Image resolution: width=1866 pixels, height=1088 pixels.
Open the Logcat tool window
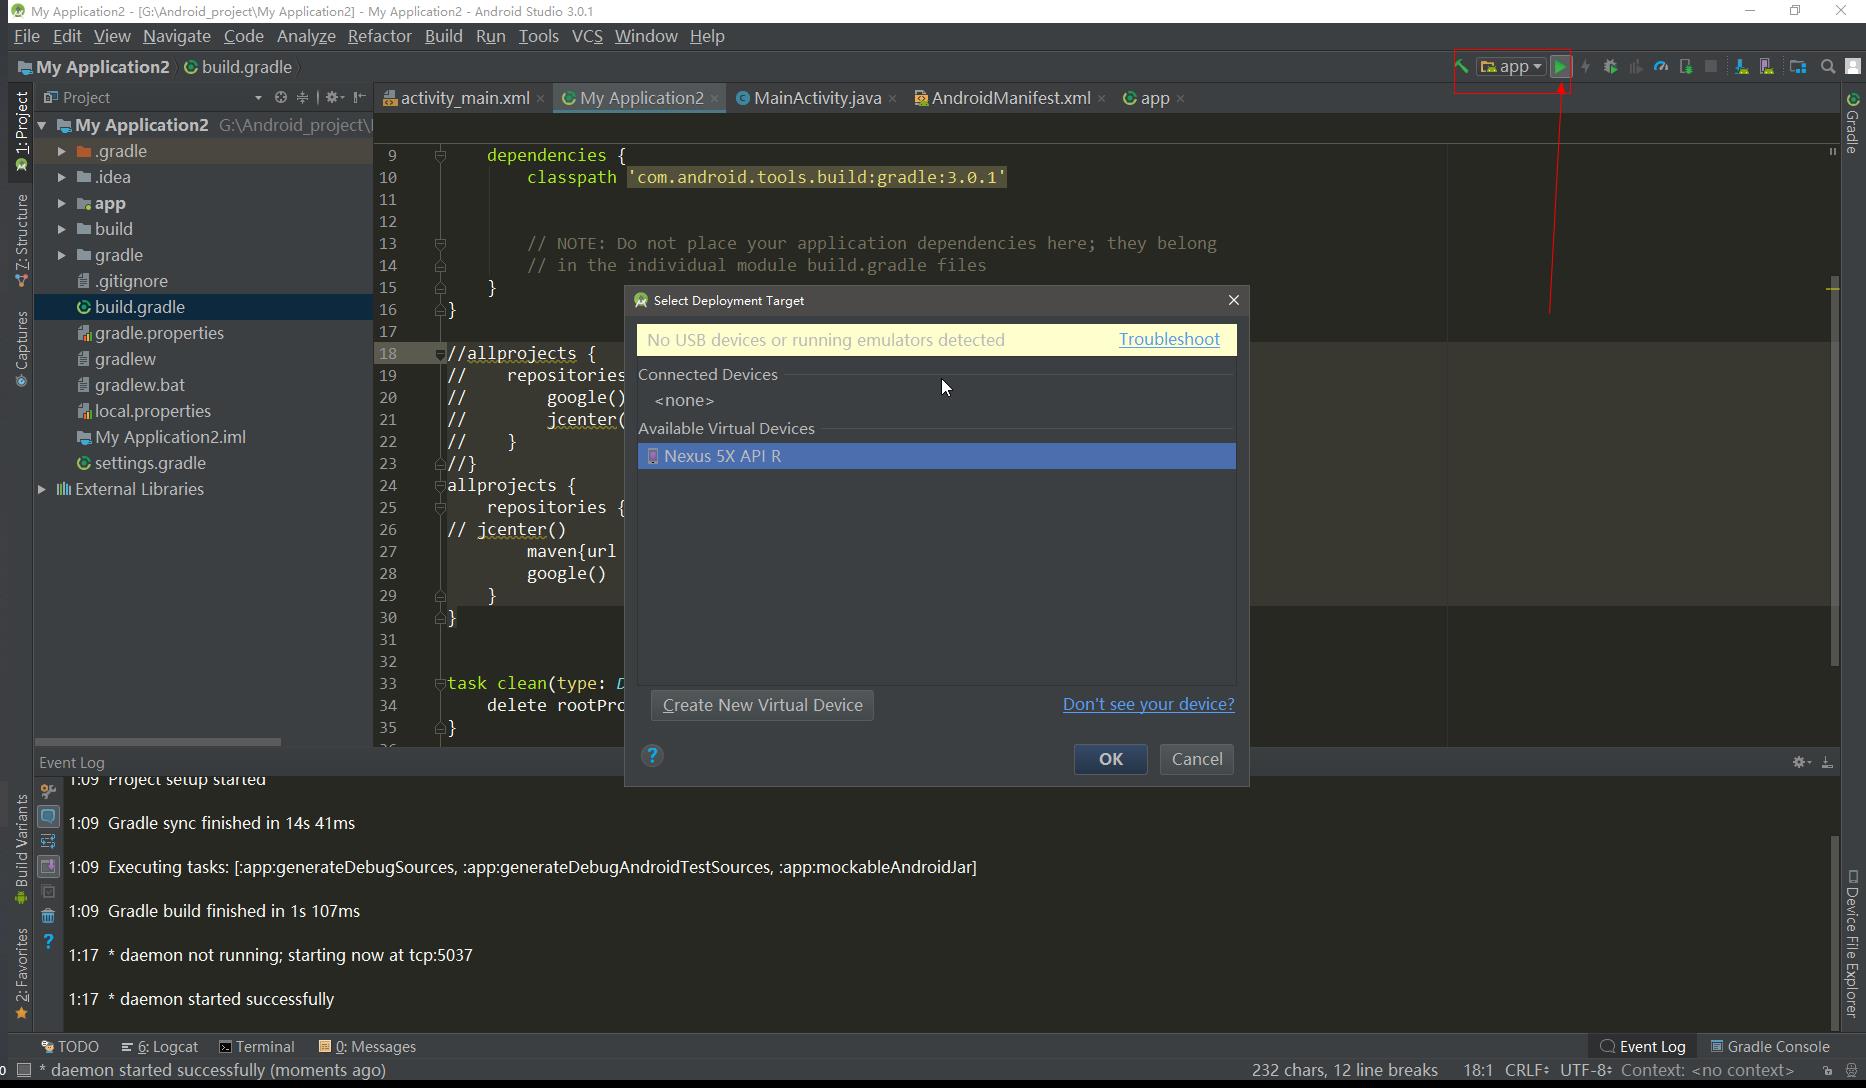click(x=159, y=1047)
